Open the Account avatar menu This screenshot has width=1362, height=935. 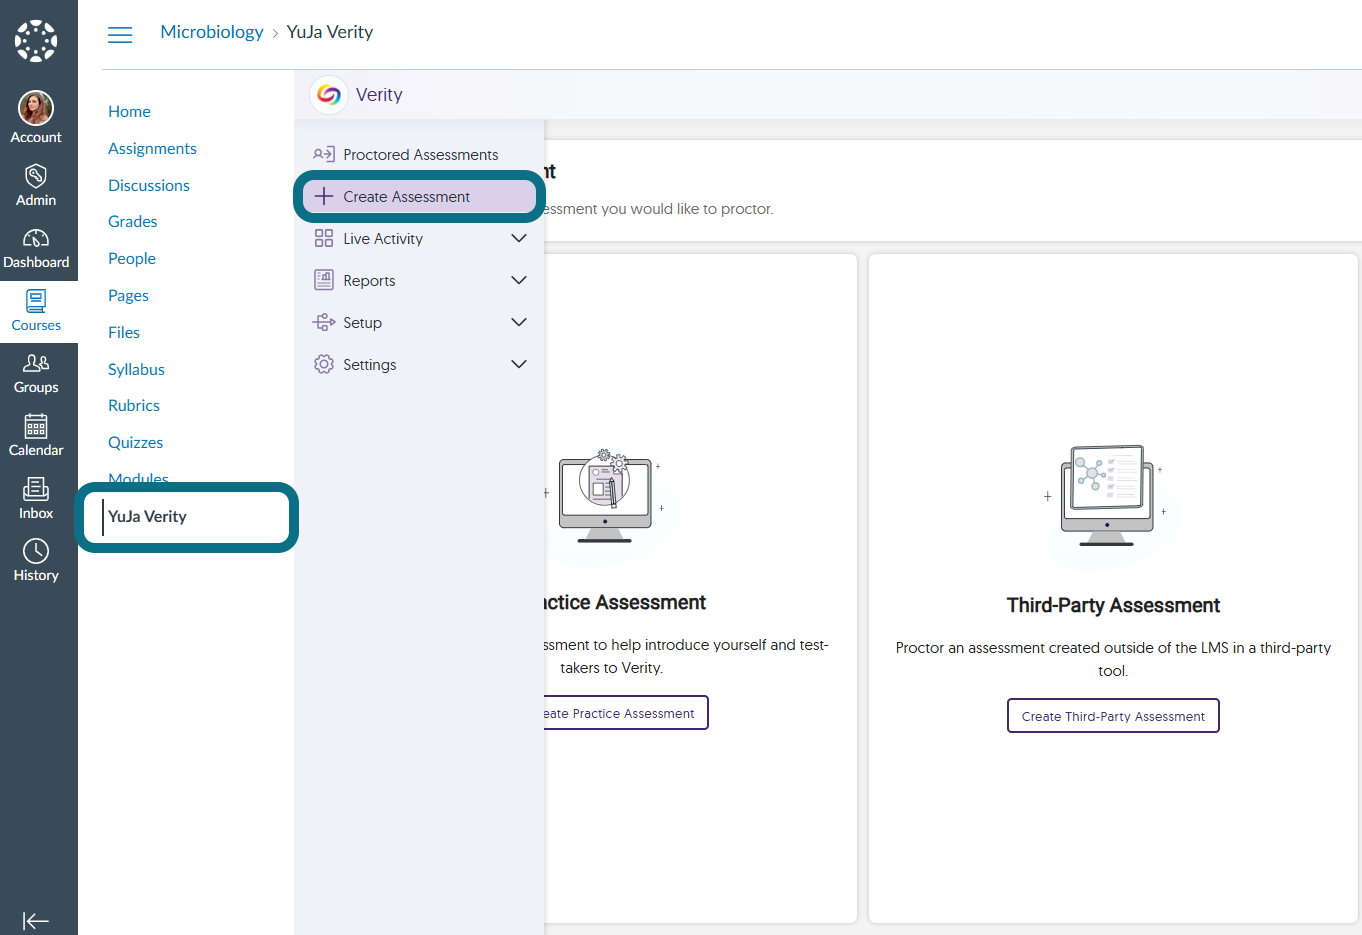(x=36, y=108)
